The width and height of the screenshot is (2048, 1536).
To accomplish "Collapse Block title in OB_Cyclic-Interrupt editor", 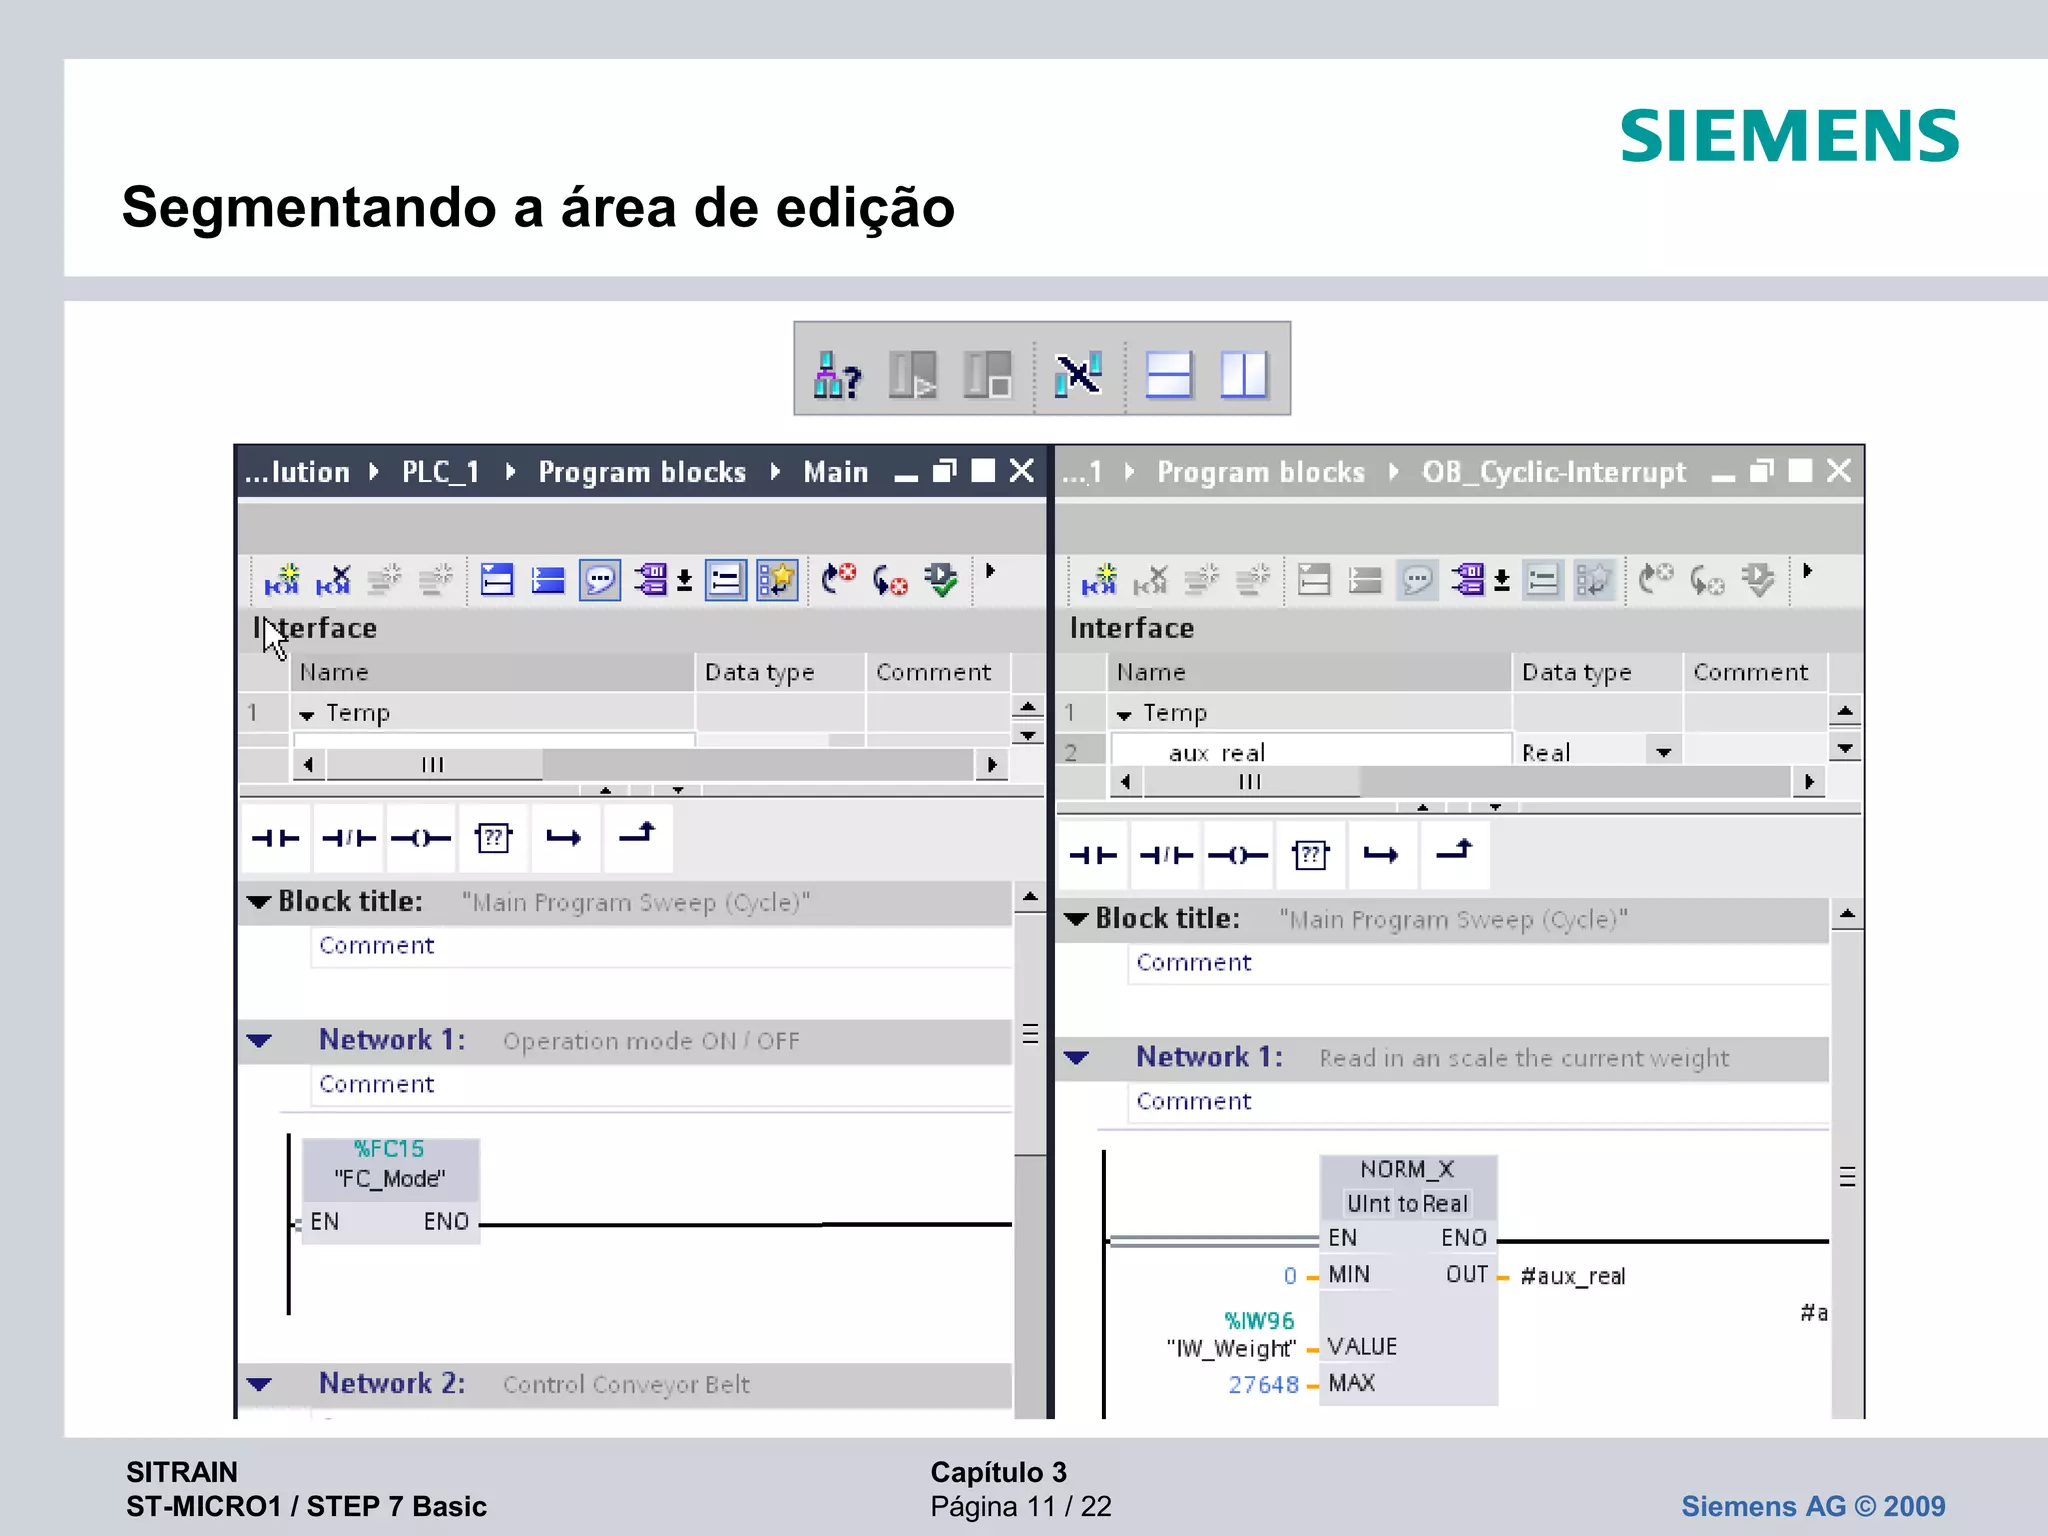I will point(1076,919).
